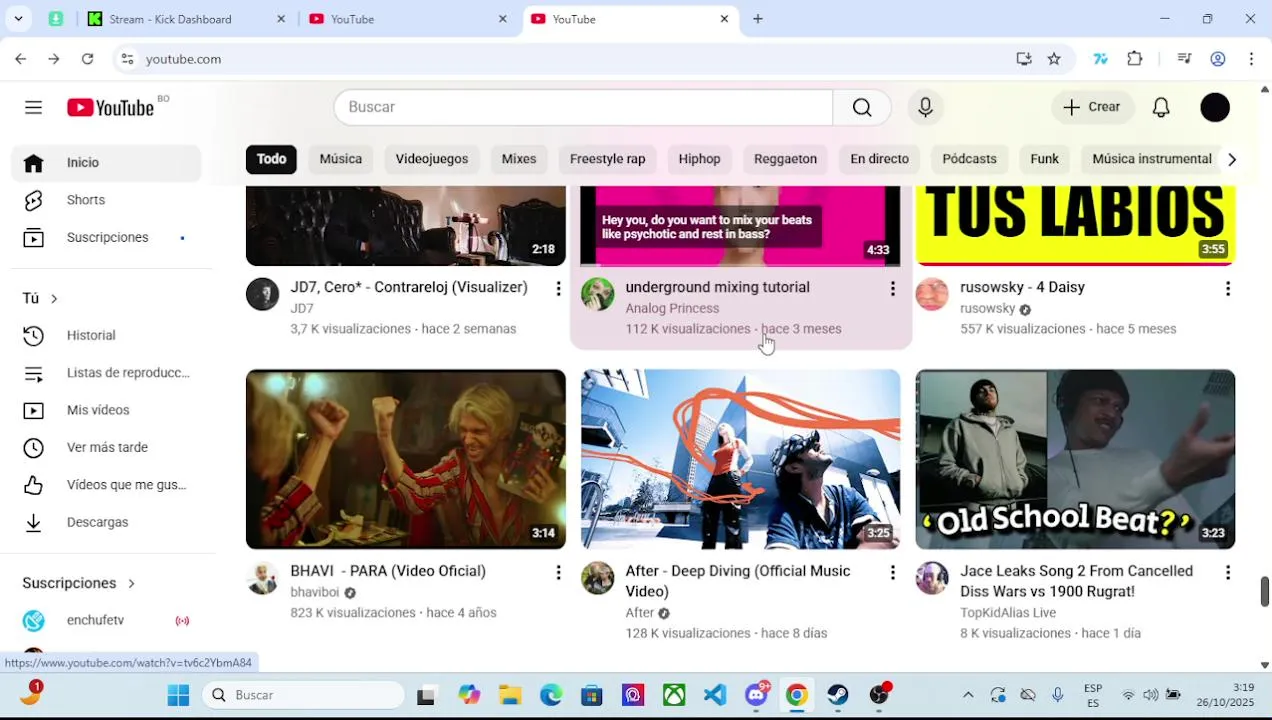Select the Freestyle rap filter chip

click(607, 159)
